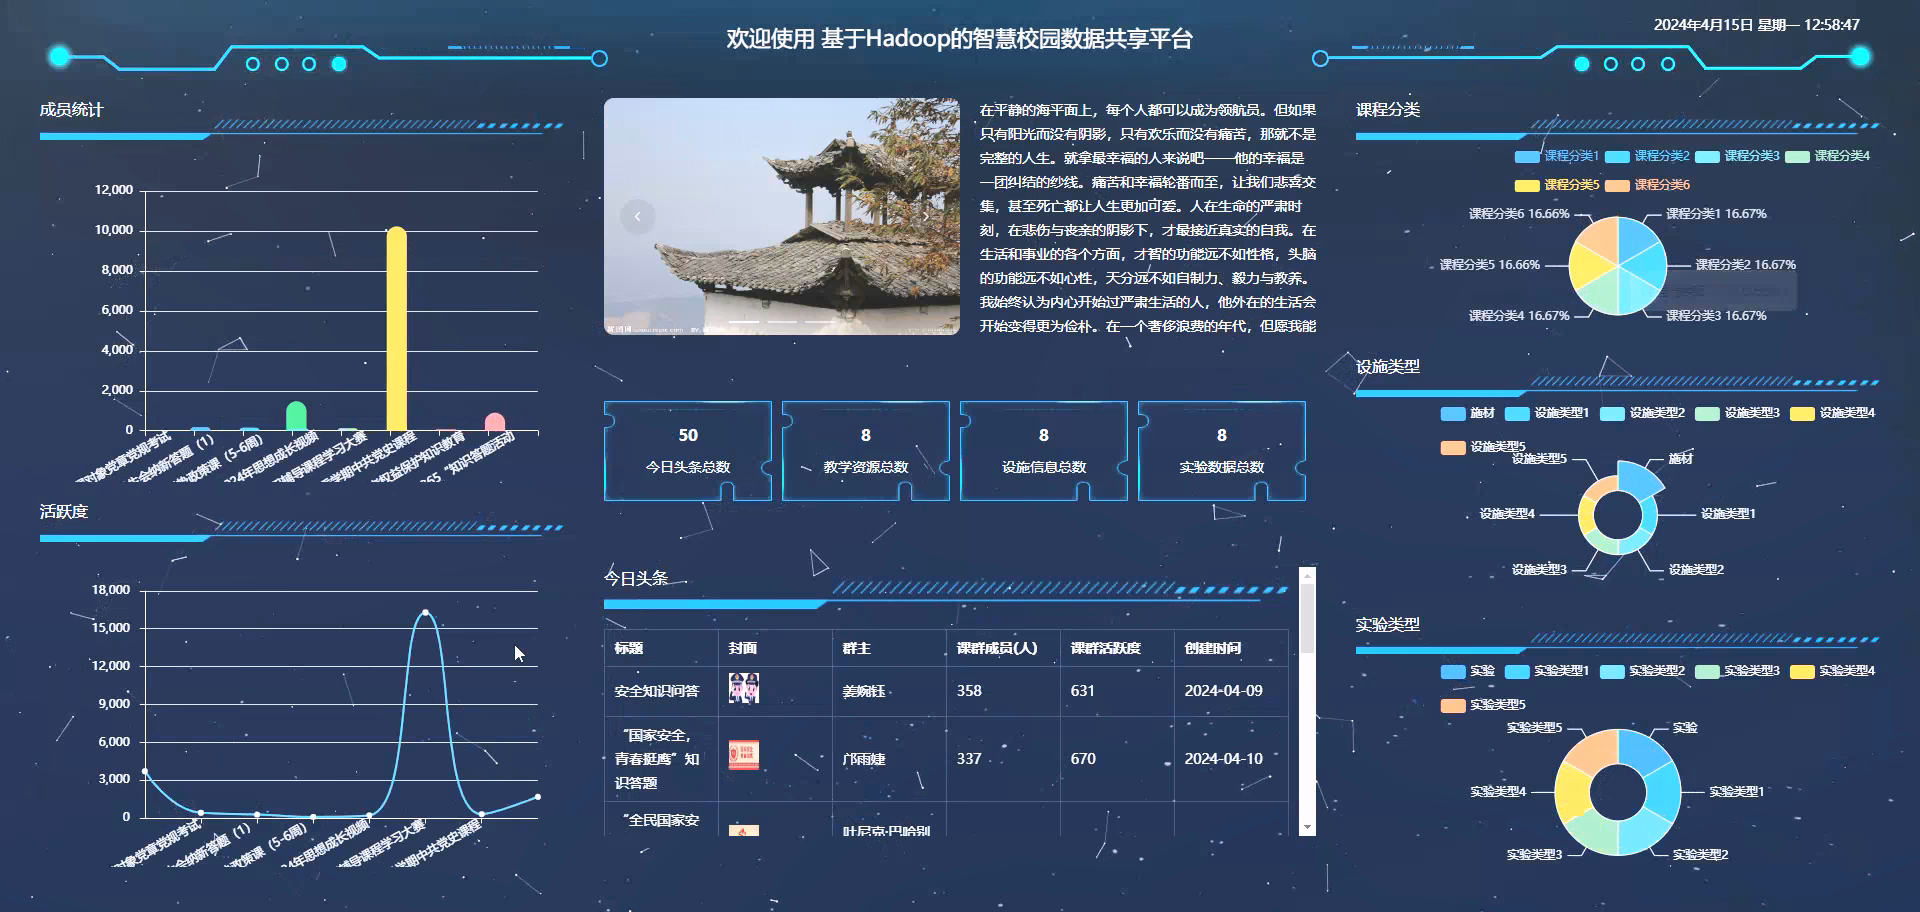1920x912 pixels.
Task: Click the 今日头条 table scrollbar thumb
Action: pos(1307,619)
